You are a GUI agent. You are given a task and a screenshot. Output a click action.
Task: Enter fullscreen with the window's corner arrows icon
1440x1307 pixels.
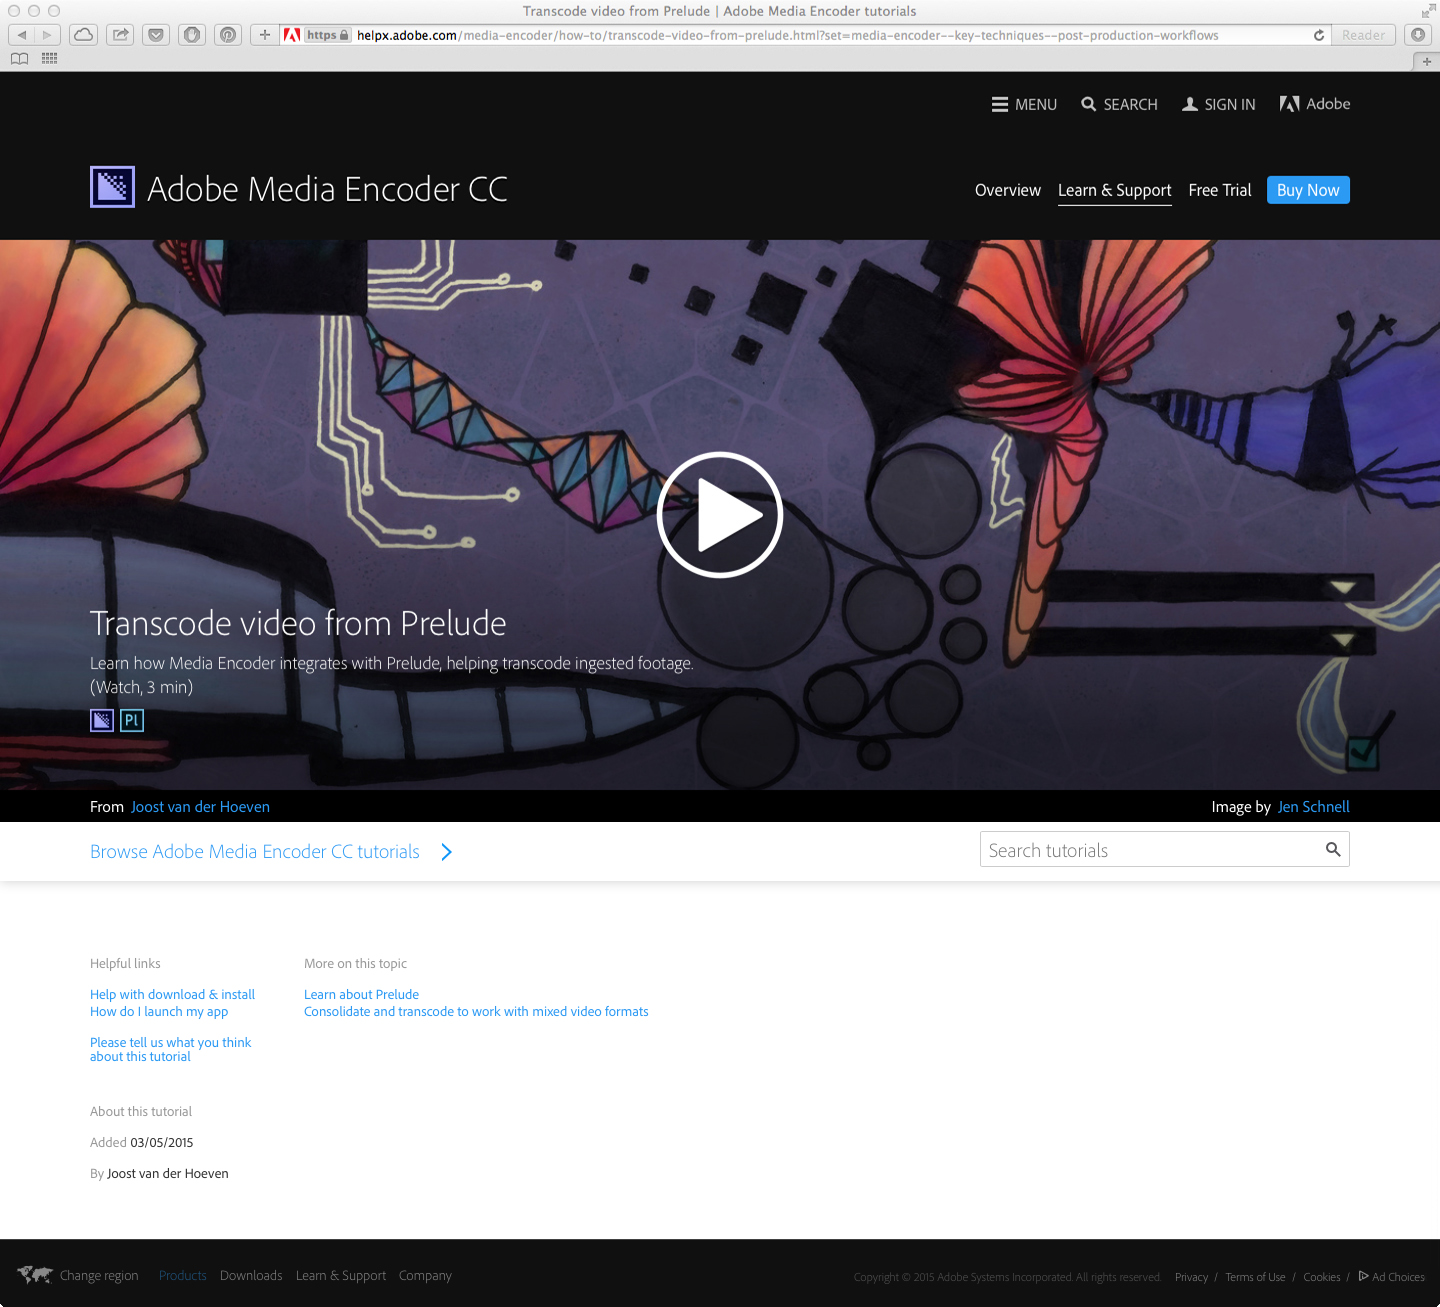(1427, 11)
